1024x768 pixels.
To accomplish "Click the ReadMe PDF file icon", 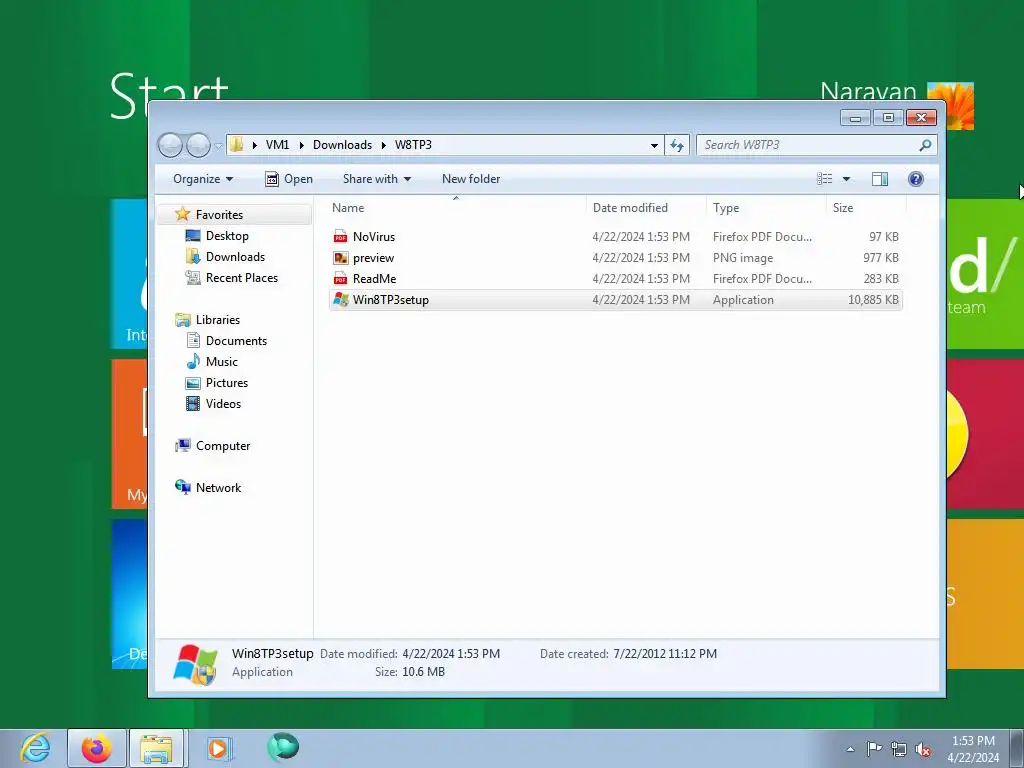I will point(340,279).
